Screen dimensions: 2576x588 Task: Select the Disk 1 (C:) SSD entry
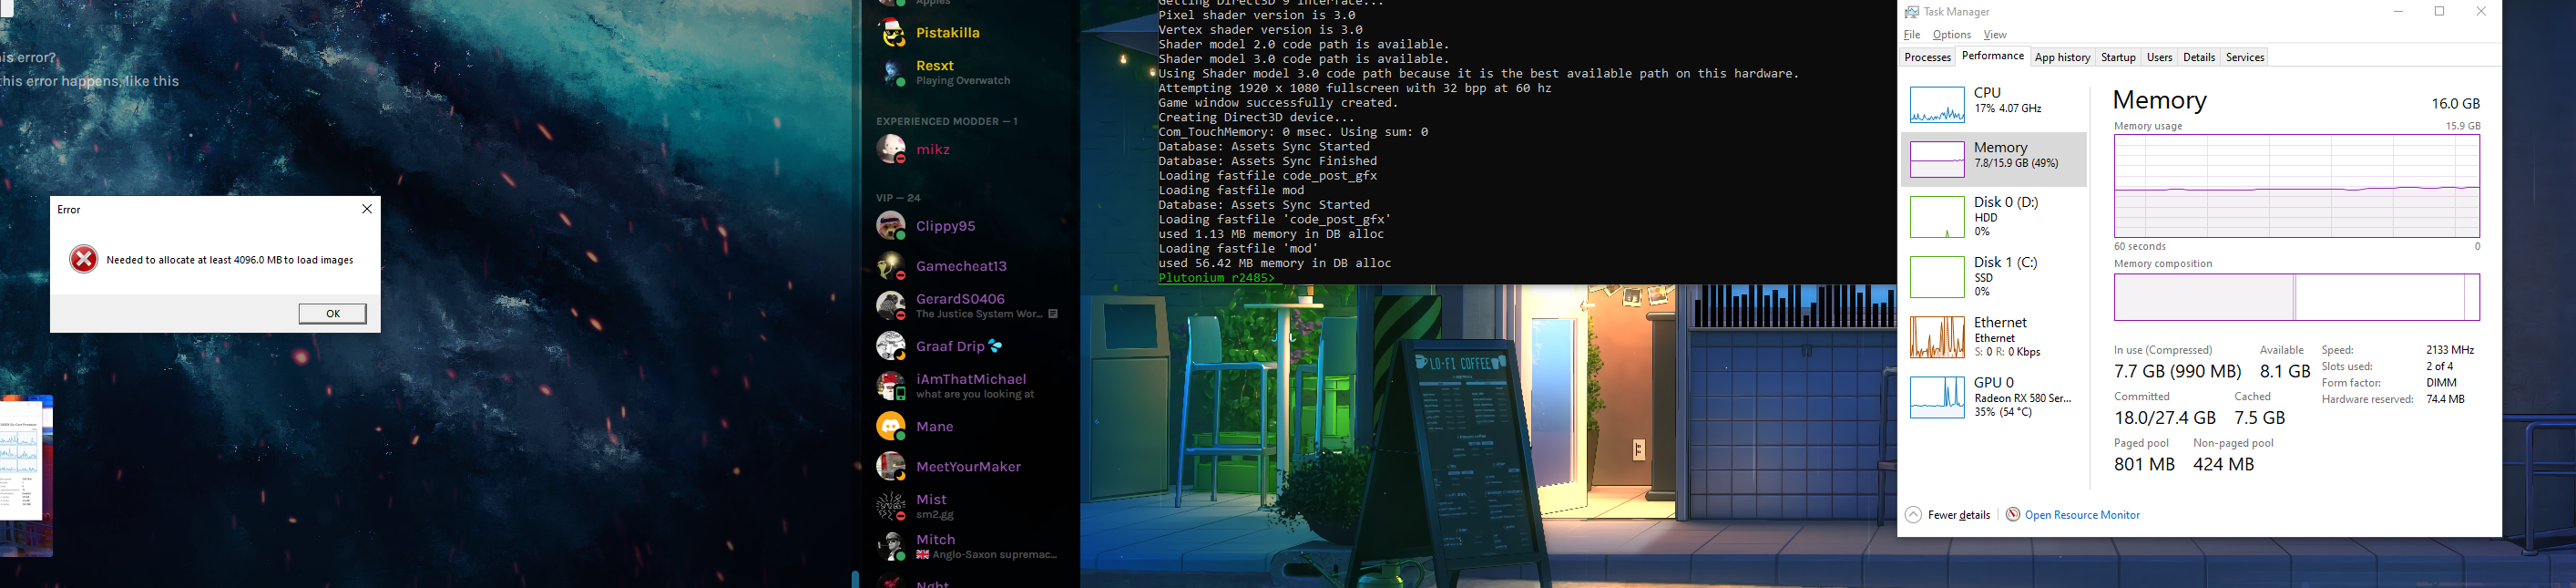coord(1993,277)
